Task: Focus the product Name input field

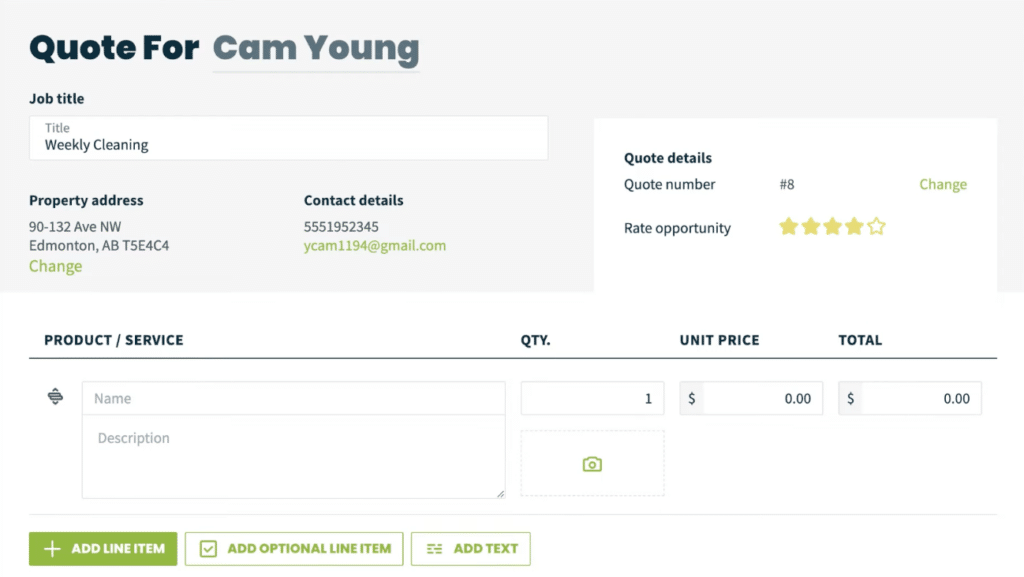Action: click(294, 398)
